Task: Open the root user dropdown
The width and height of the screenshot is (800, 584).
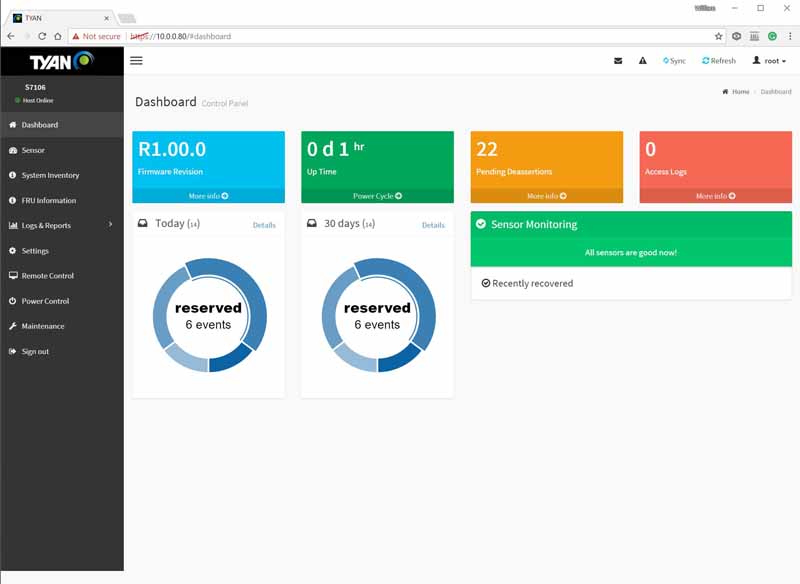Action: (769, 61)
